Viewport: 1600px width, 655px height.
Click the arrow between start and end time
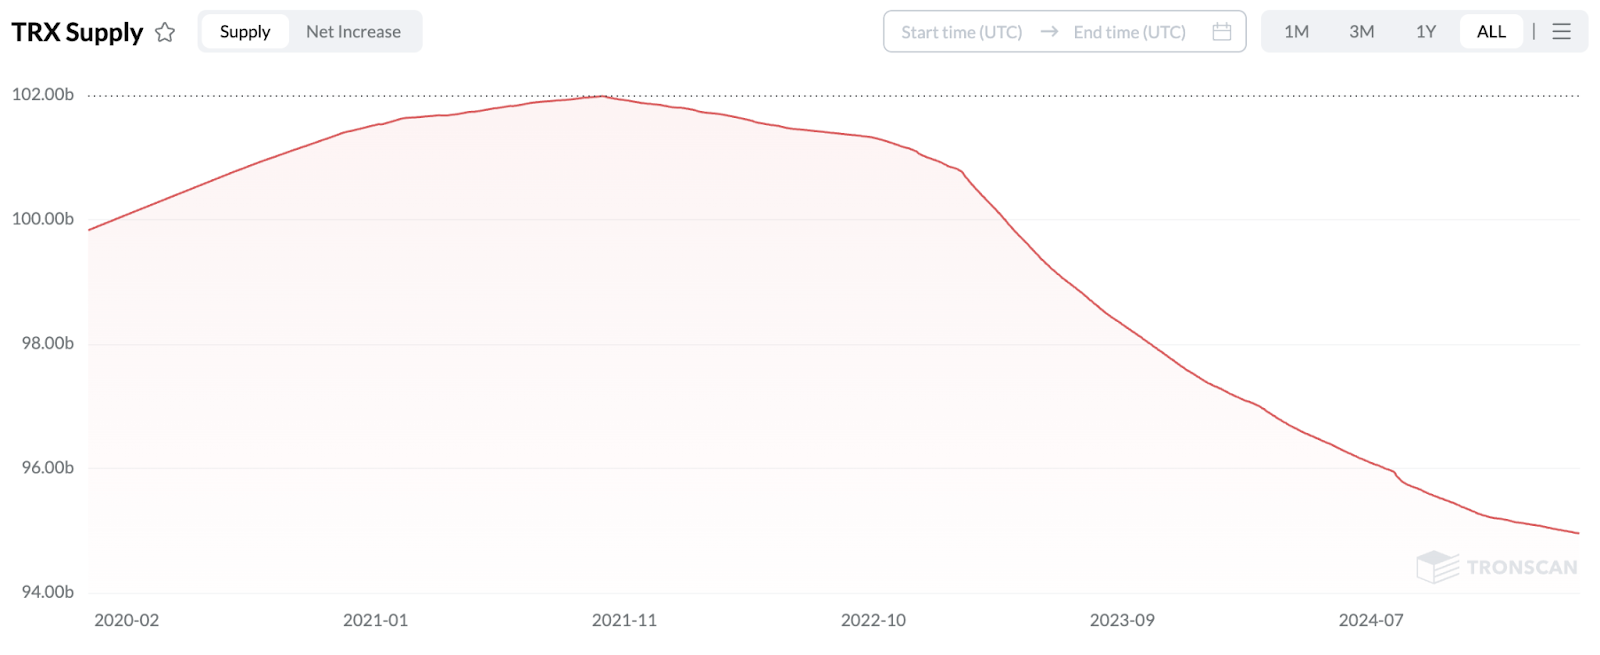point(1049,32)
